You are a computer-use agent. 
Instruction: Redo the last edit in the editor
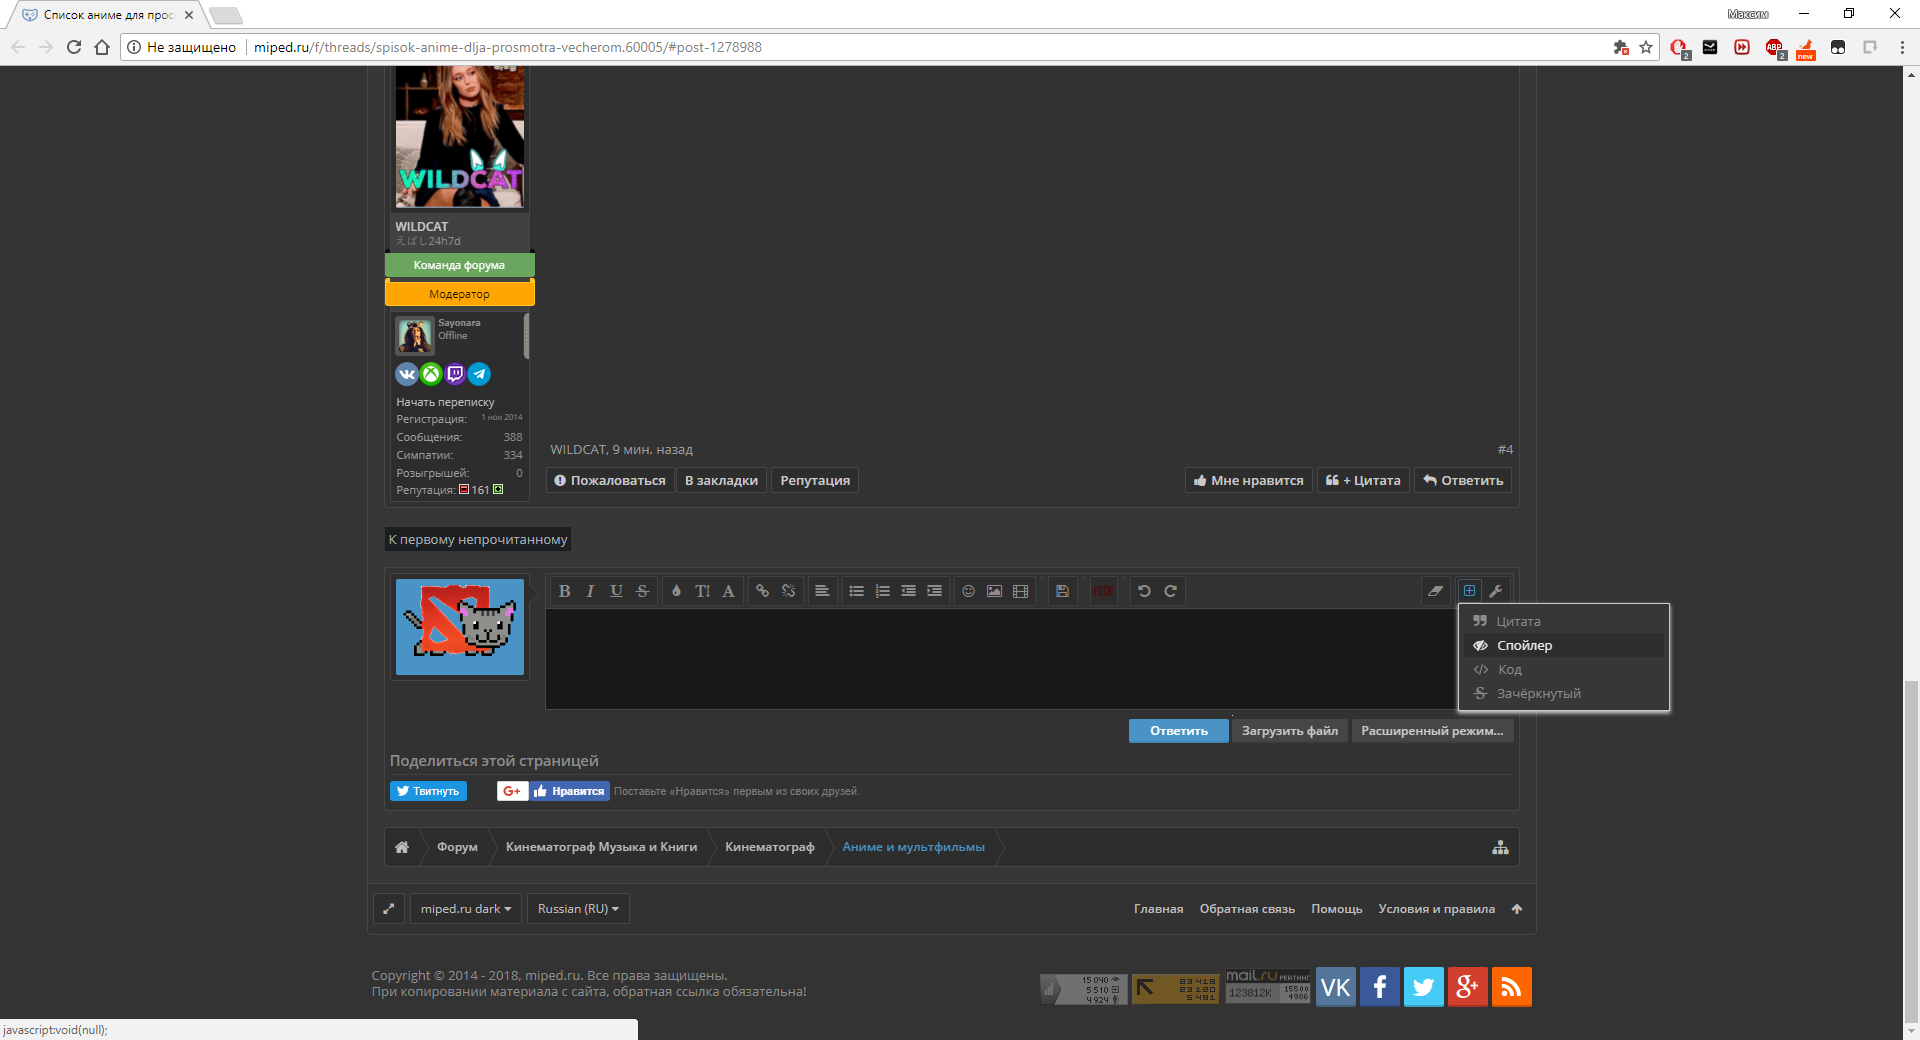(1170, 591)
